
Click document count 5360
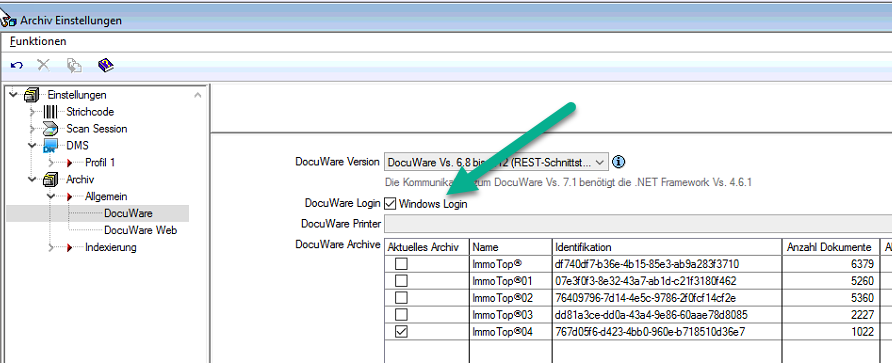coord(862,298)
